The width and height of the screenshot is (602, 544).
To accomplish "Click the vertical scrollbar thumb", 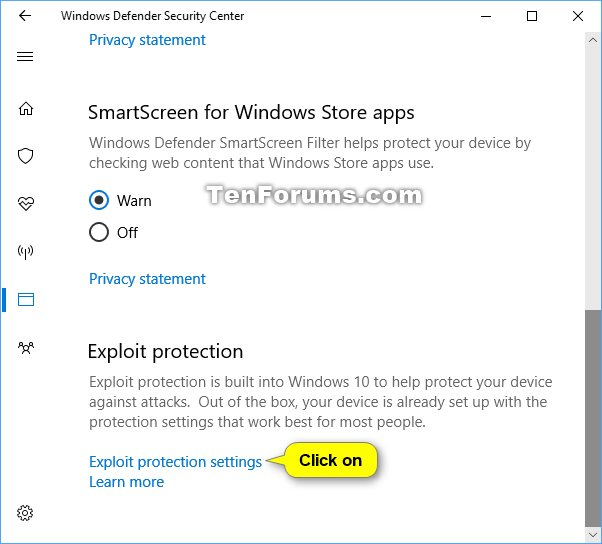I will (x=593, y=418).
